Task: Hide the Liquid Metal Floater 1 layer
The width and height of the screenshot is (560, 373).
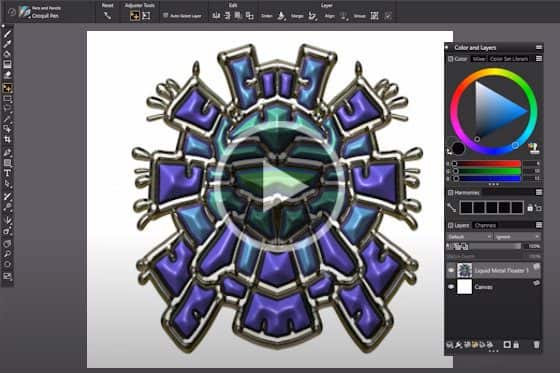Action: (451, 270)
